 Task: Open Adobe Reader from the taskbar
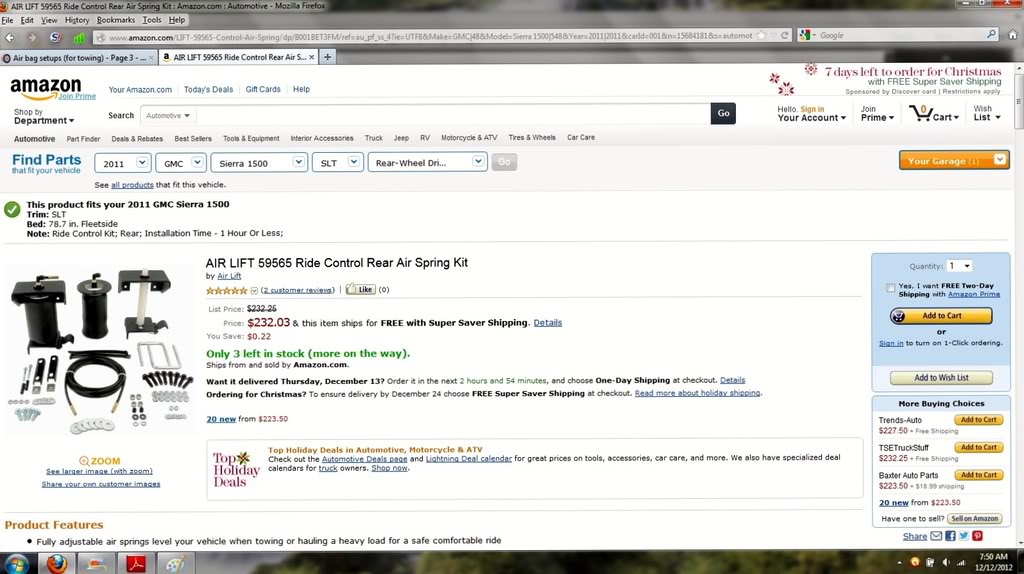pyautogui.click(x=136, y=563)
